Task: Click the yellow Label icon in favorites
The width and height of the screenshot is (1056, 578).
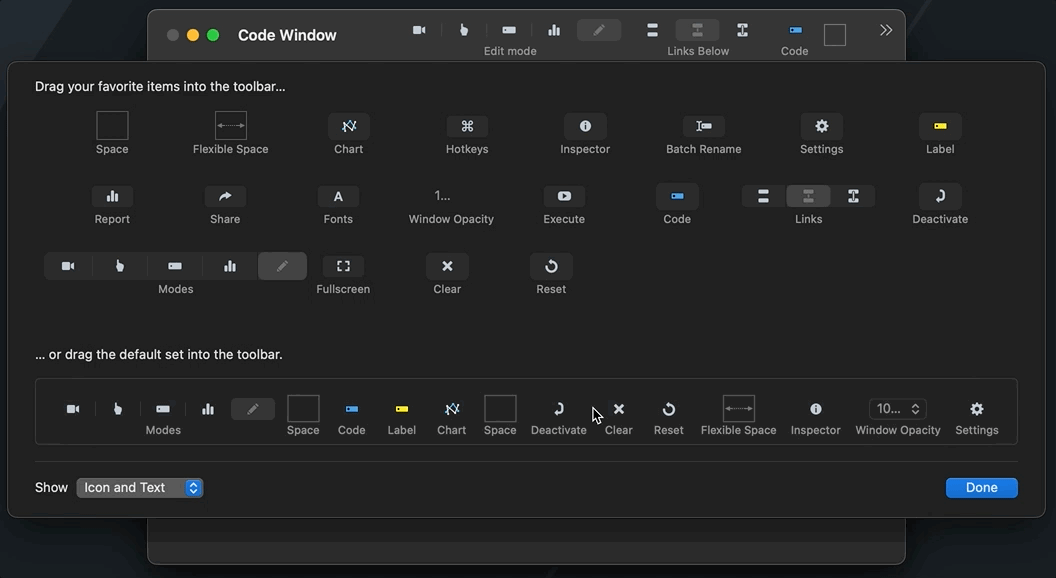Action: coord(940,126)
